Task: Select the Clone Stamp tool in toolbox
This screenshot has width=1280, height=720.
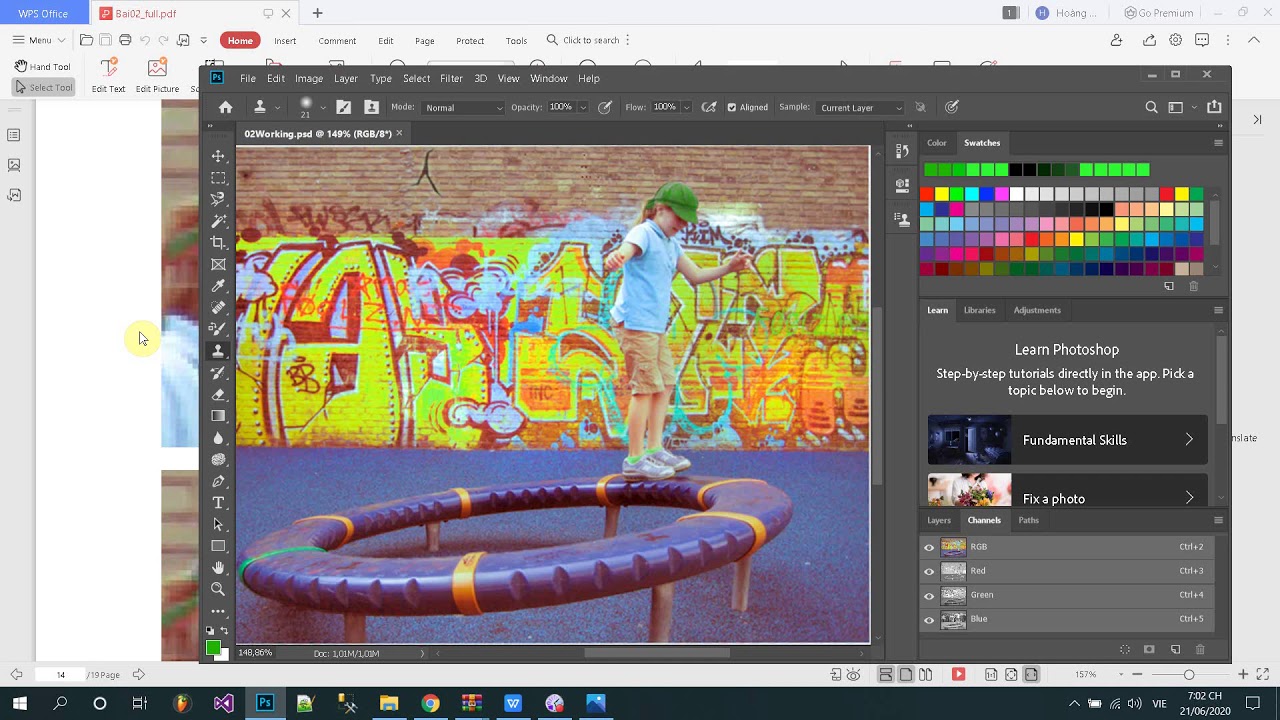Action: [x=218, y=351]
